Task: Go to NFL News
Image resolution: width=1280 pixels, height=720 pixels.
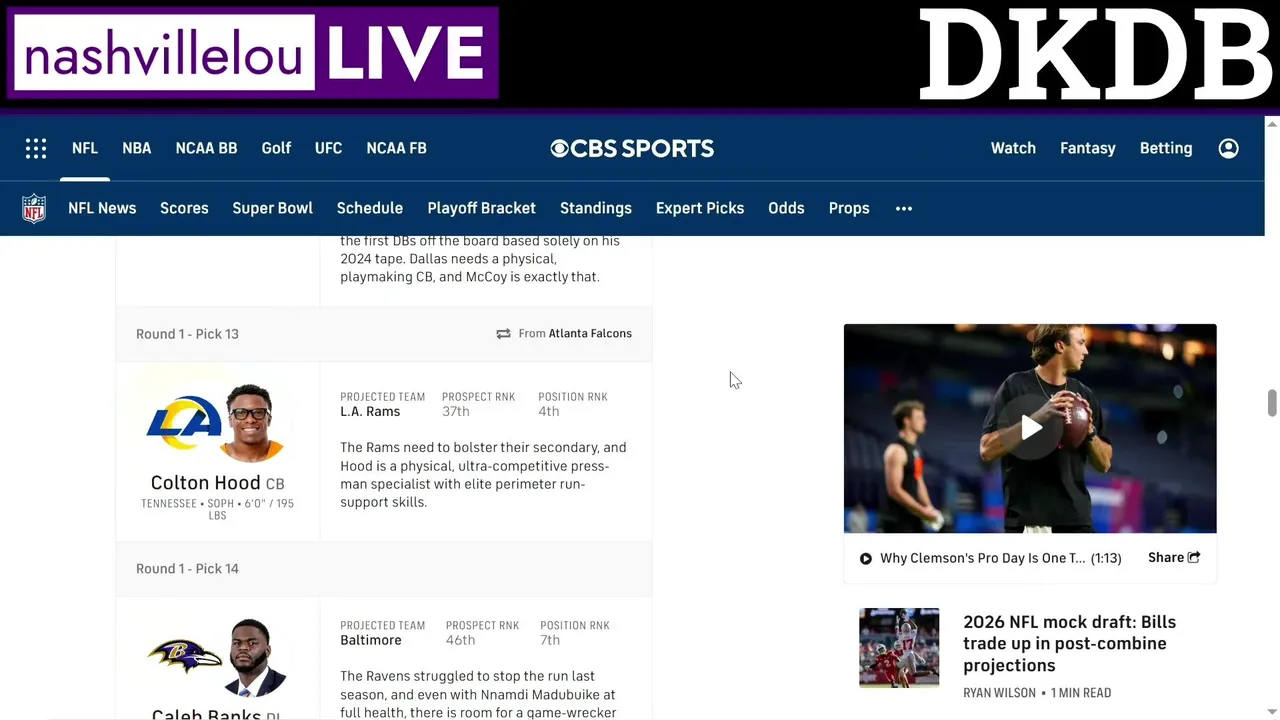Action: click(102, 208)
